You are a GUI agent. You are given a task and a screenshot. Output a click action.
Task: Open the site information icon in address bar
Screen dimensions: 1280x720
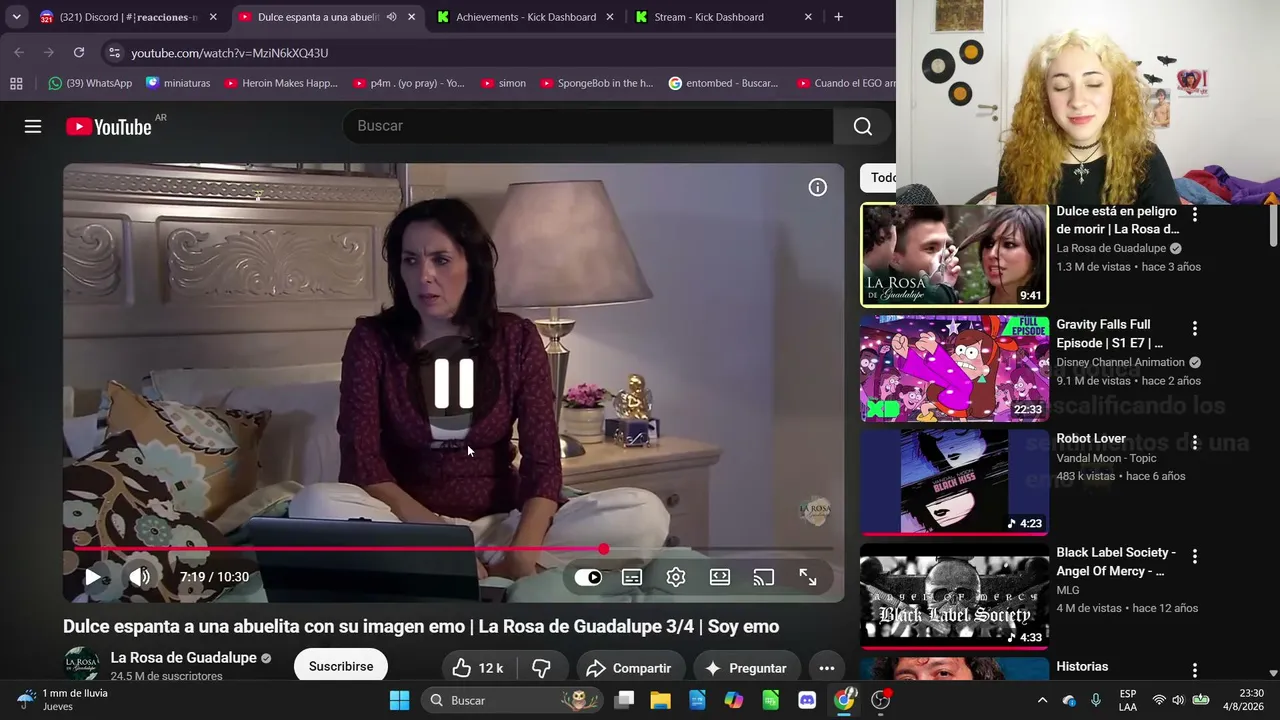[x=114, y=53]
